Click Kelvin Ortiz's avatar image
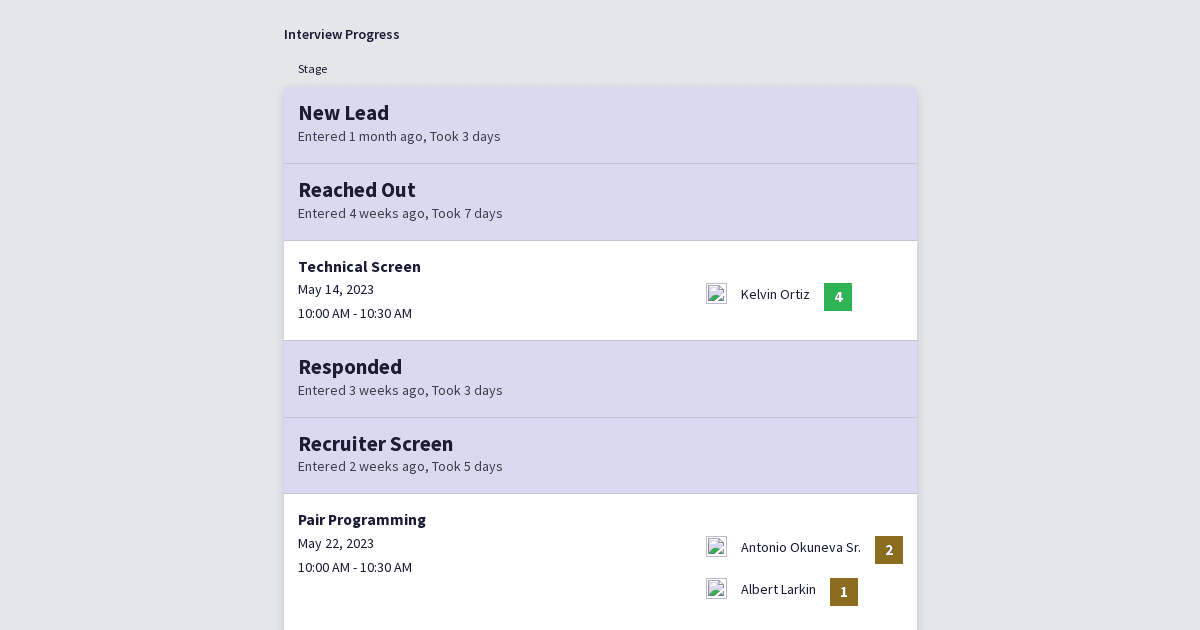Screen dimensions: 1200x630 click(716, 293)
